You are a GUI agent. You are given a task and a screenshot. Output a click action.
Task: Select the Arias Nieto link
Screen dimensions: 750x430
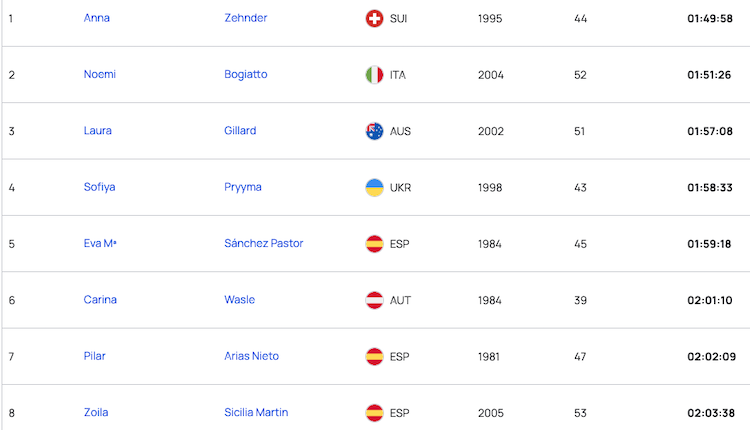click(252, 356)
